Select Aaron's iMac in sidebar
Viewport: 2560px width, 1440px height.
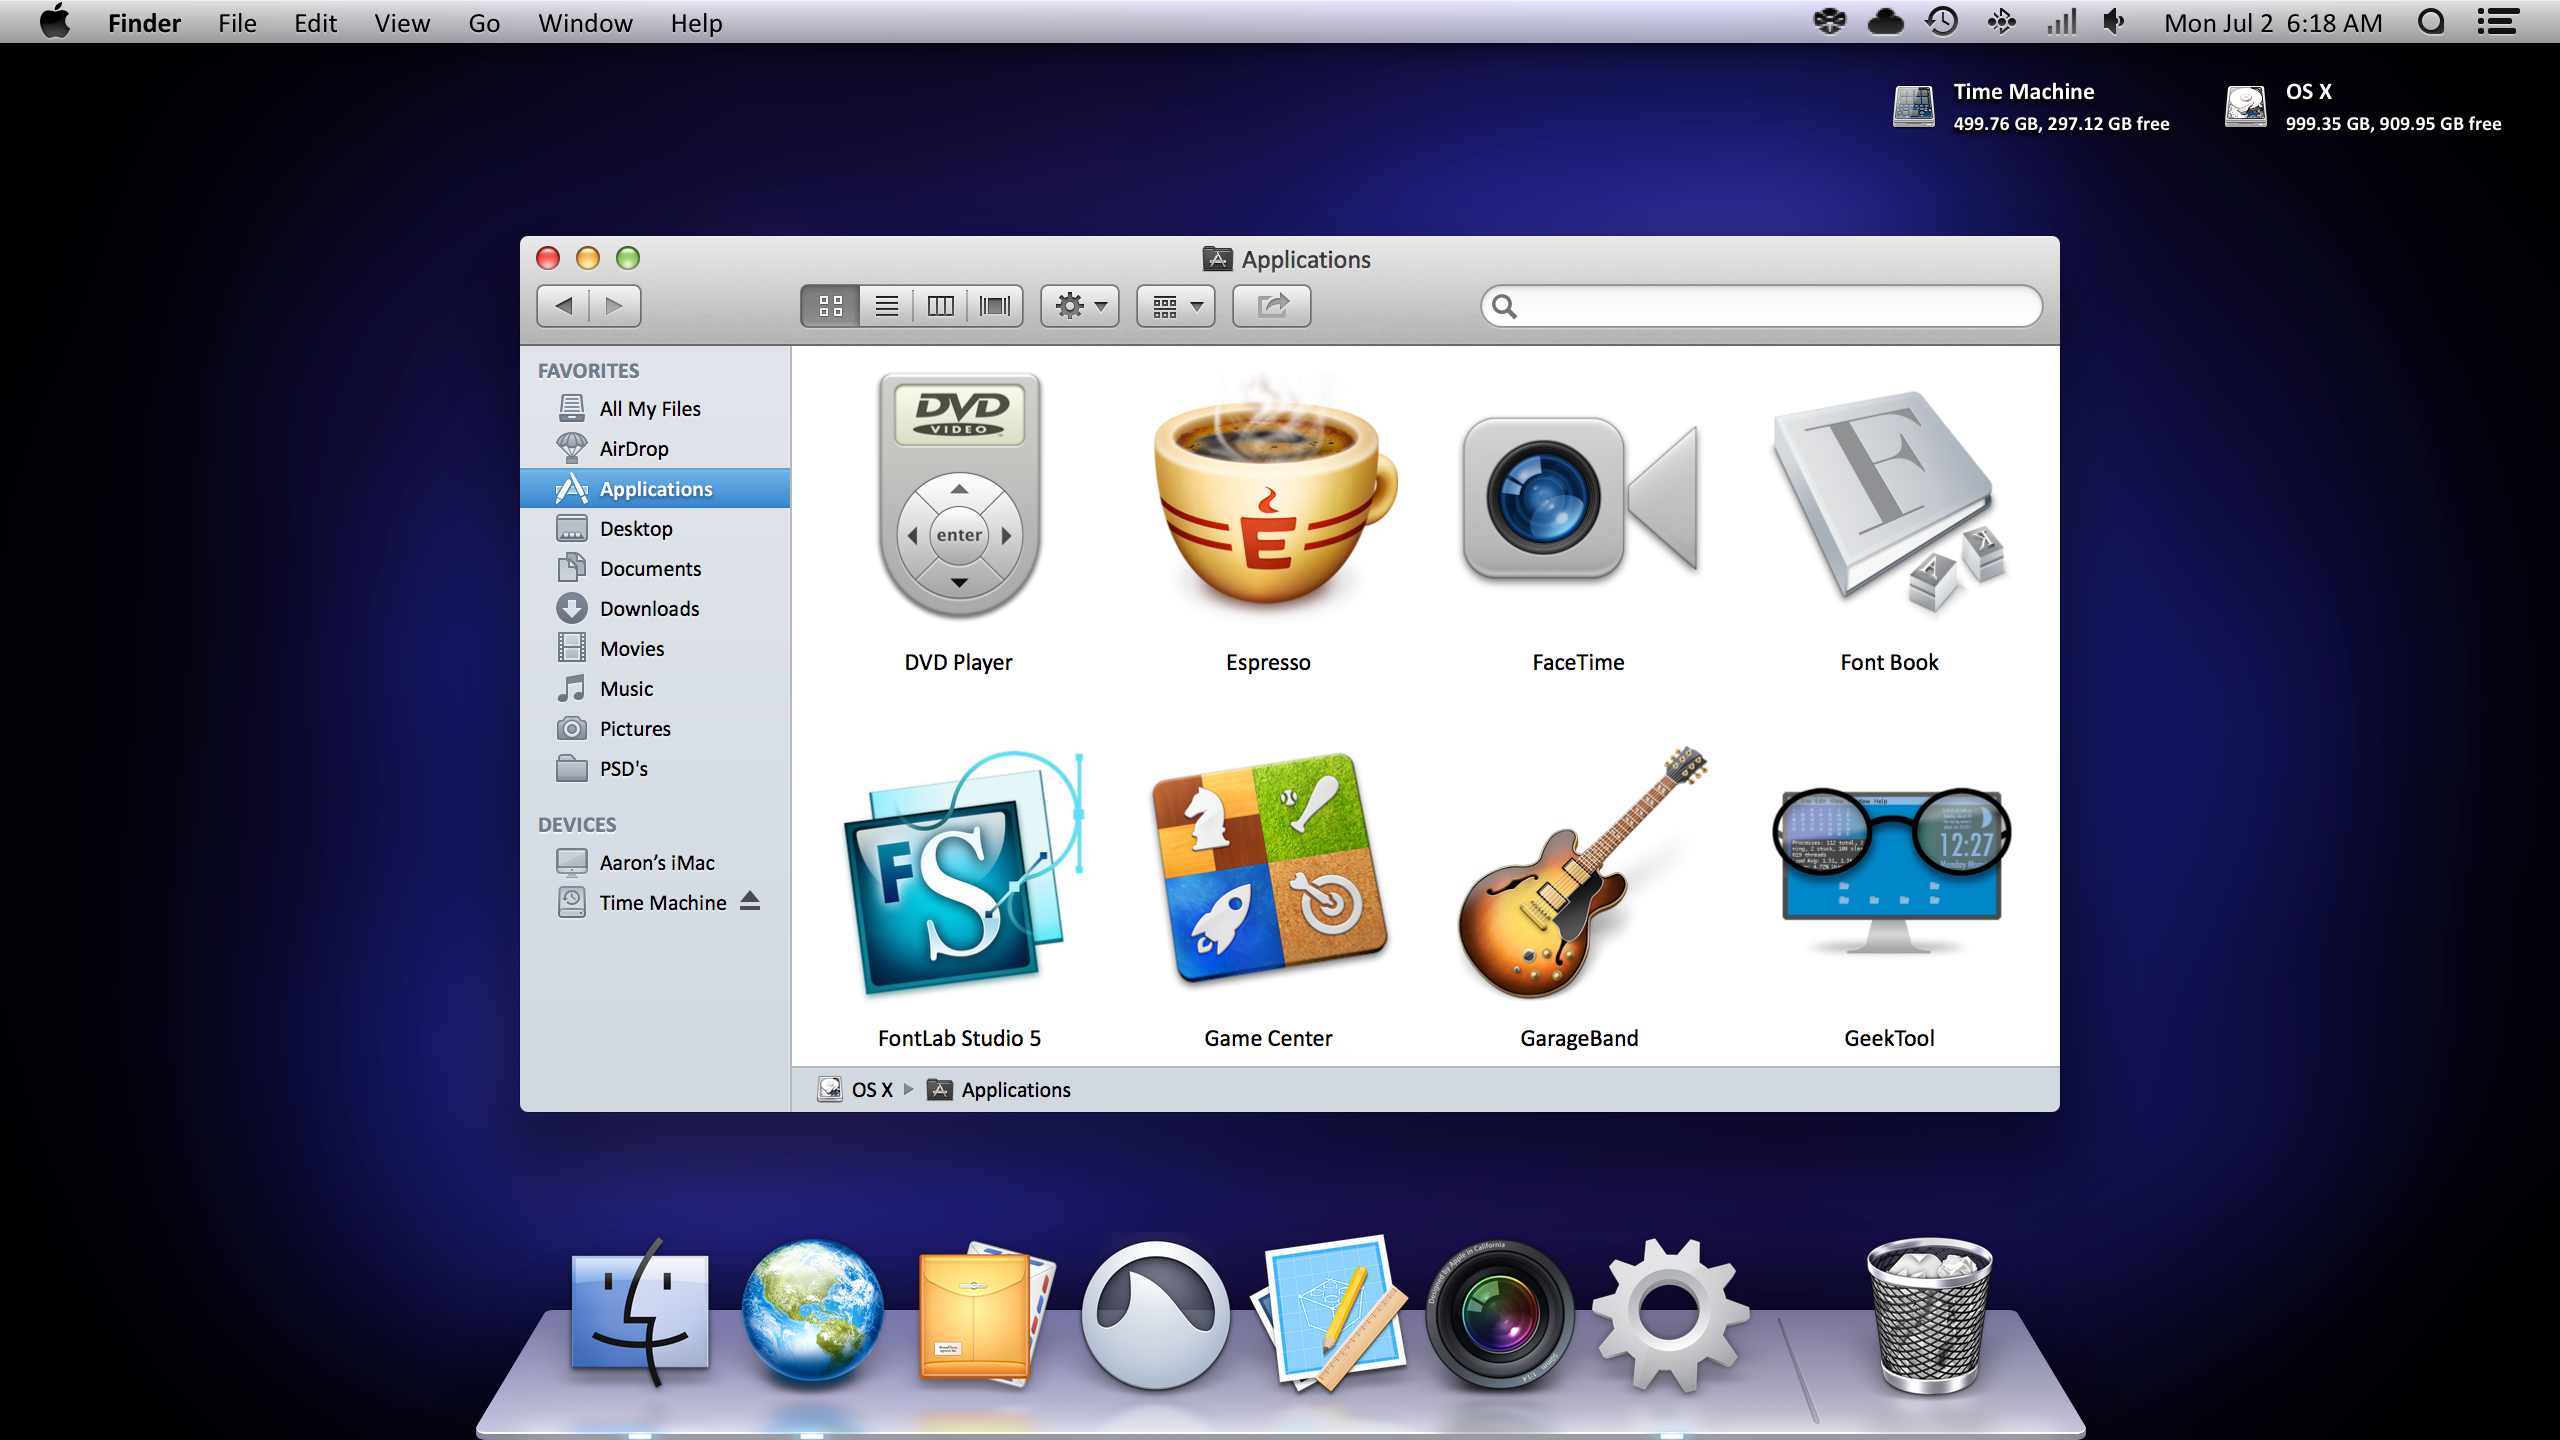point(655,862)
